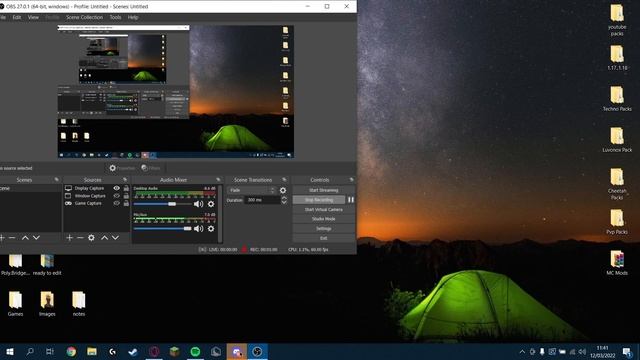Toggle visibility of Window Capture source
640x360 pixels.
(x=116, y=196)
